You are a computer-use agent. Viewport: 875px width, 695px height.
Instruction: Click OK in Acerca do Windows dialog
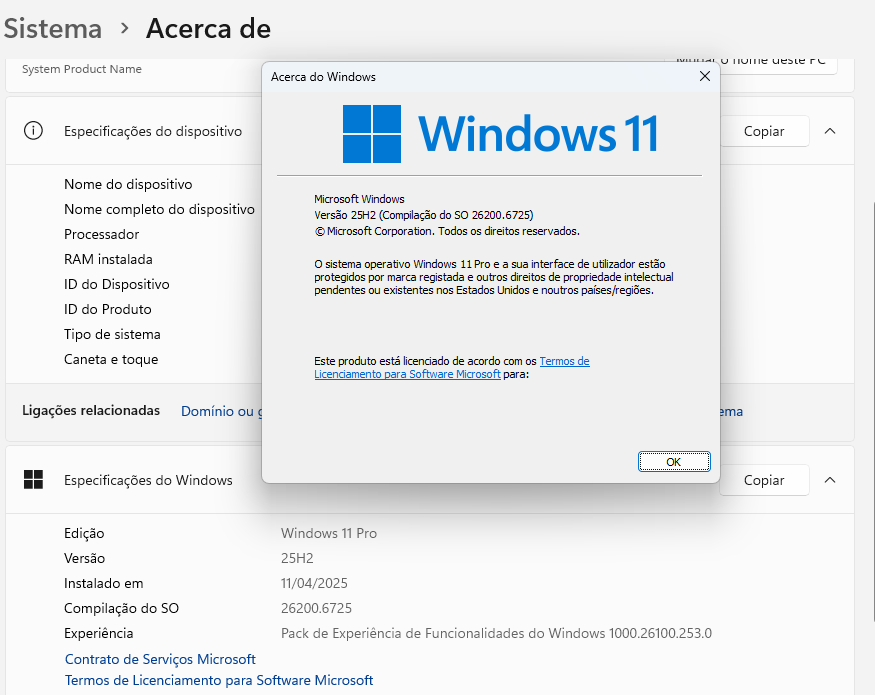pyautogui.click(x=674, y=462)
